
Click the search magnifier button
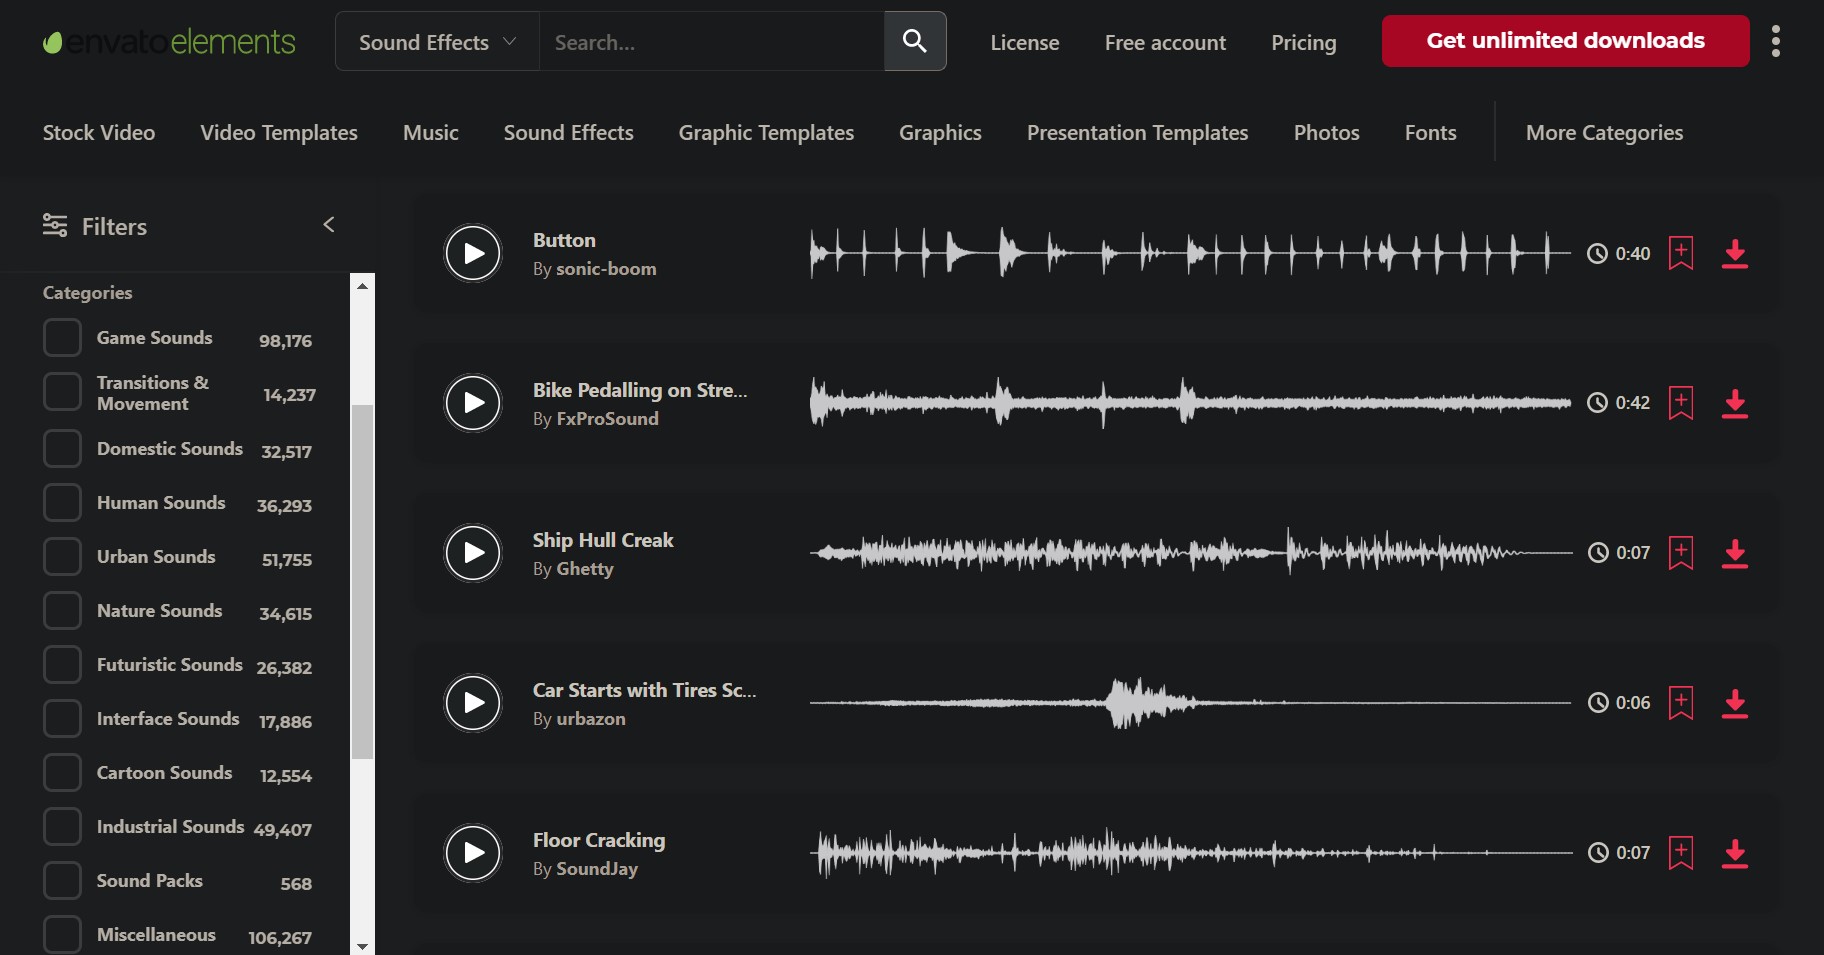915,41
